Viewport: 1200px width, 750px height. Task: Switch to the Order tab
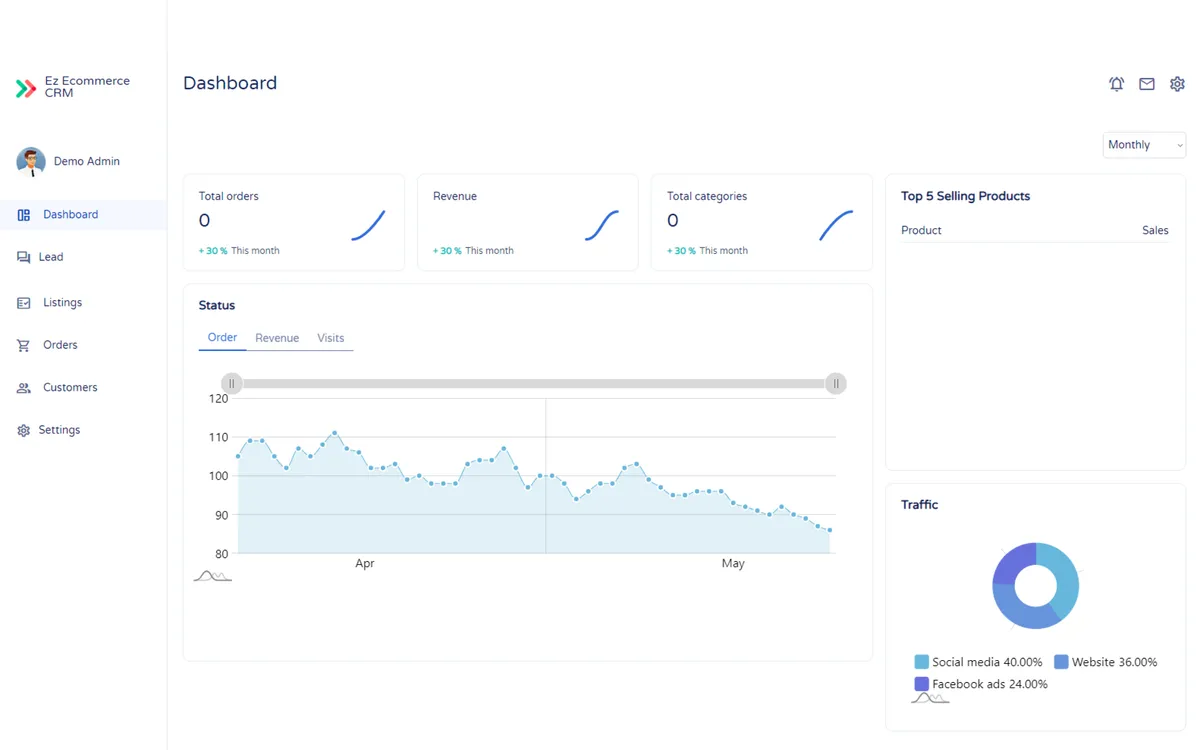click(222, 338)
